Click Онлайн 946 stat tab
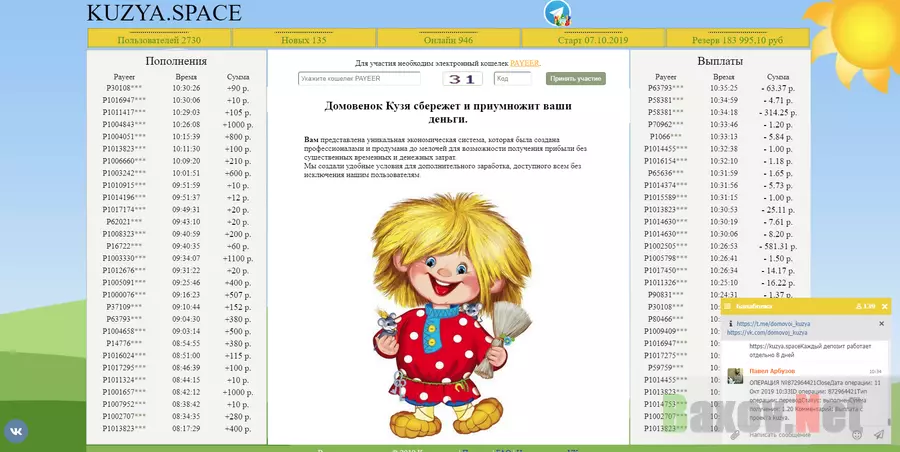900x452 pixels. pyautogui.click(x=448, y=38)
